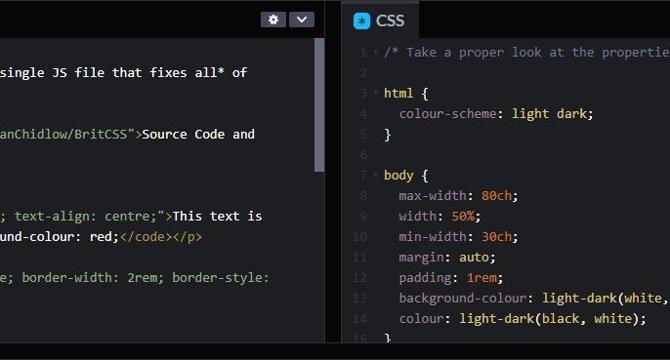Click line number 10 in CSS gutter

(360, 237)
